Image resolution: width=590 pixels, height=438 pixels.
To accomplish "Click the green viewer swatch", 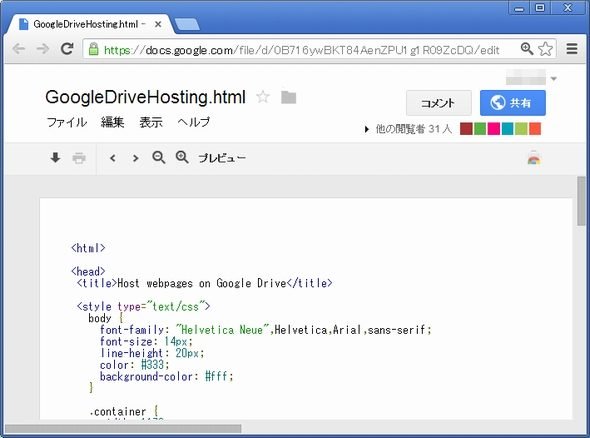I will (x=480, y=129).
